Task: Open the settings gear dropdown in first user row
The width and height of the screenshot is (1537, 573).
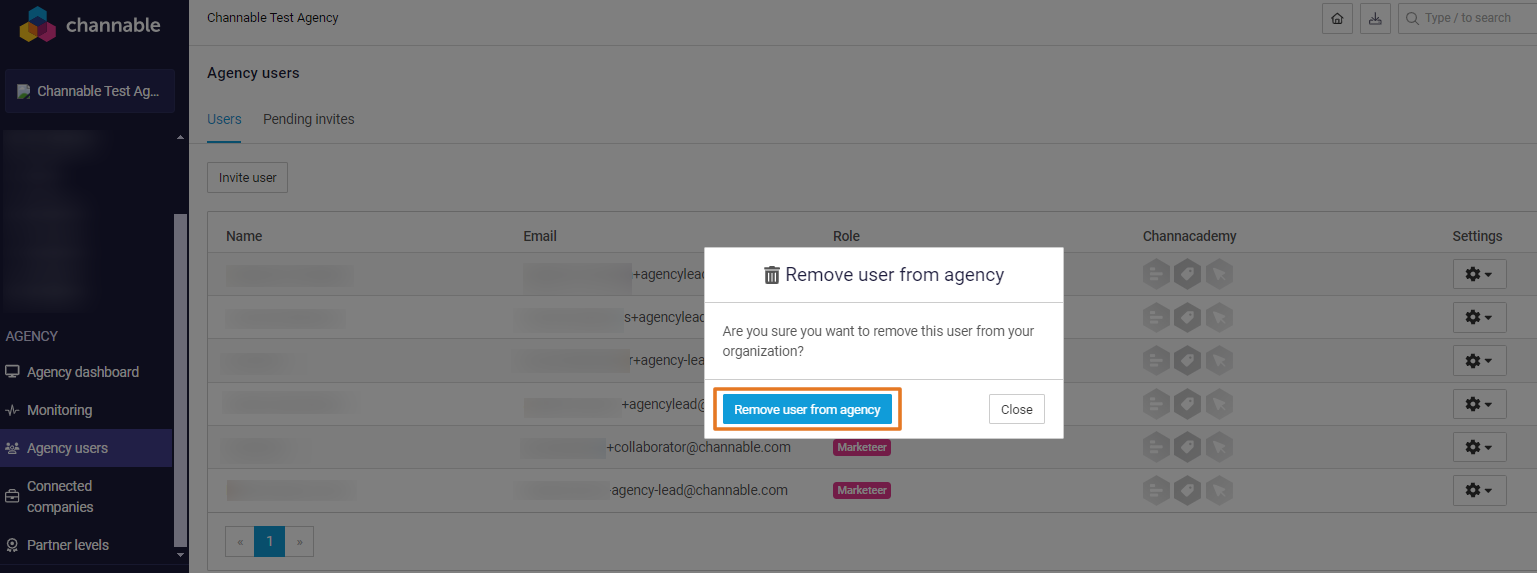Action: (x=1479, y=274)
